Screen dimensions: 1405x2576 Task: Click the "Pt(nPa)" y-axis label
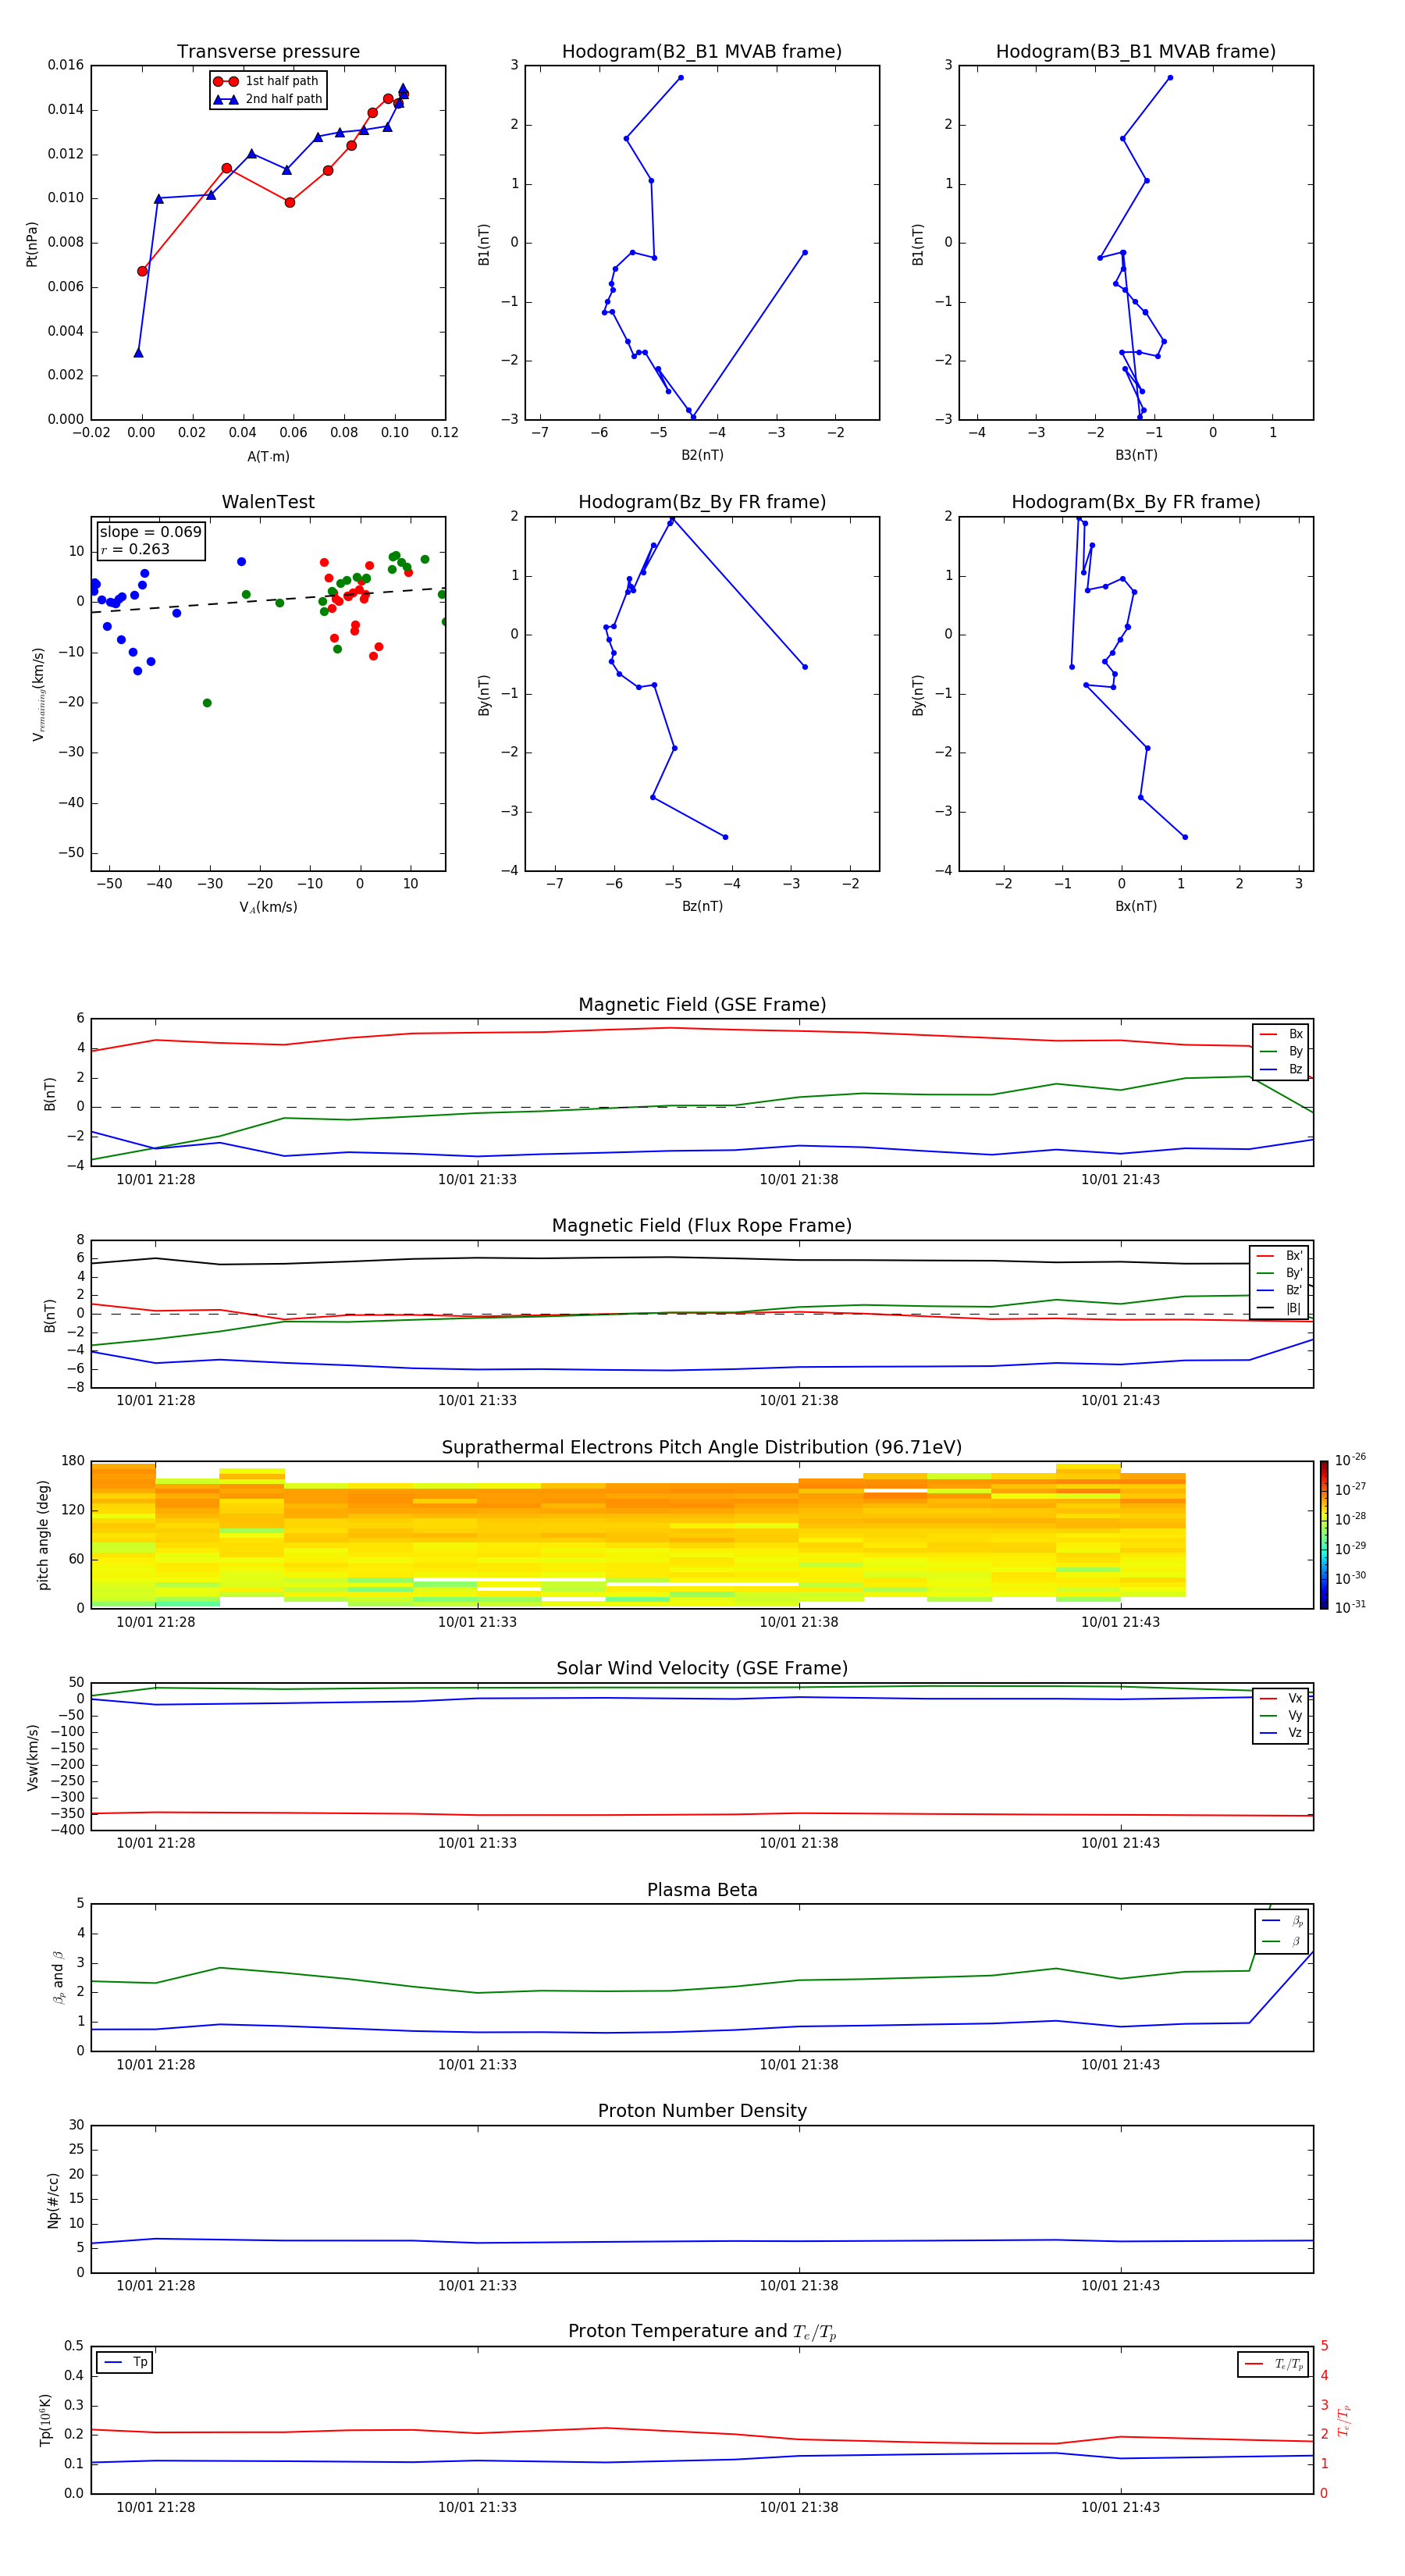point(32,243)
